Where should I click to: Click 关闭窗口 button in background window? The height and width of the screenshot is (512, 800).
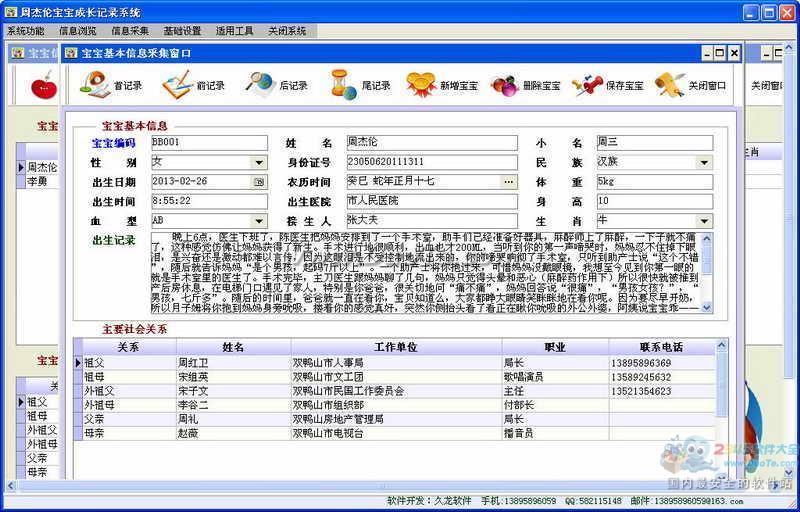tap(766, 86)
